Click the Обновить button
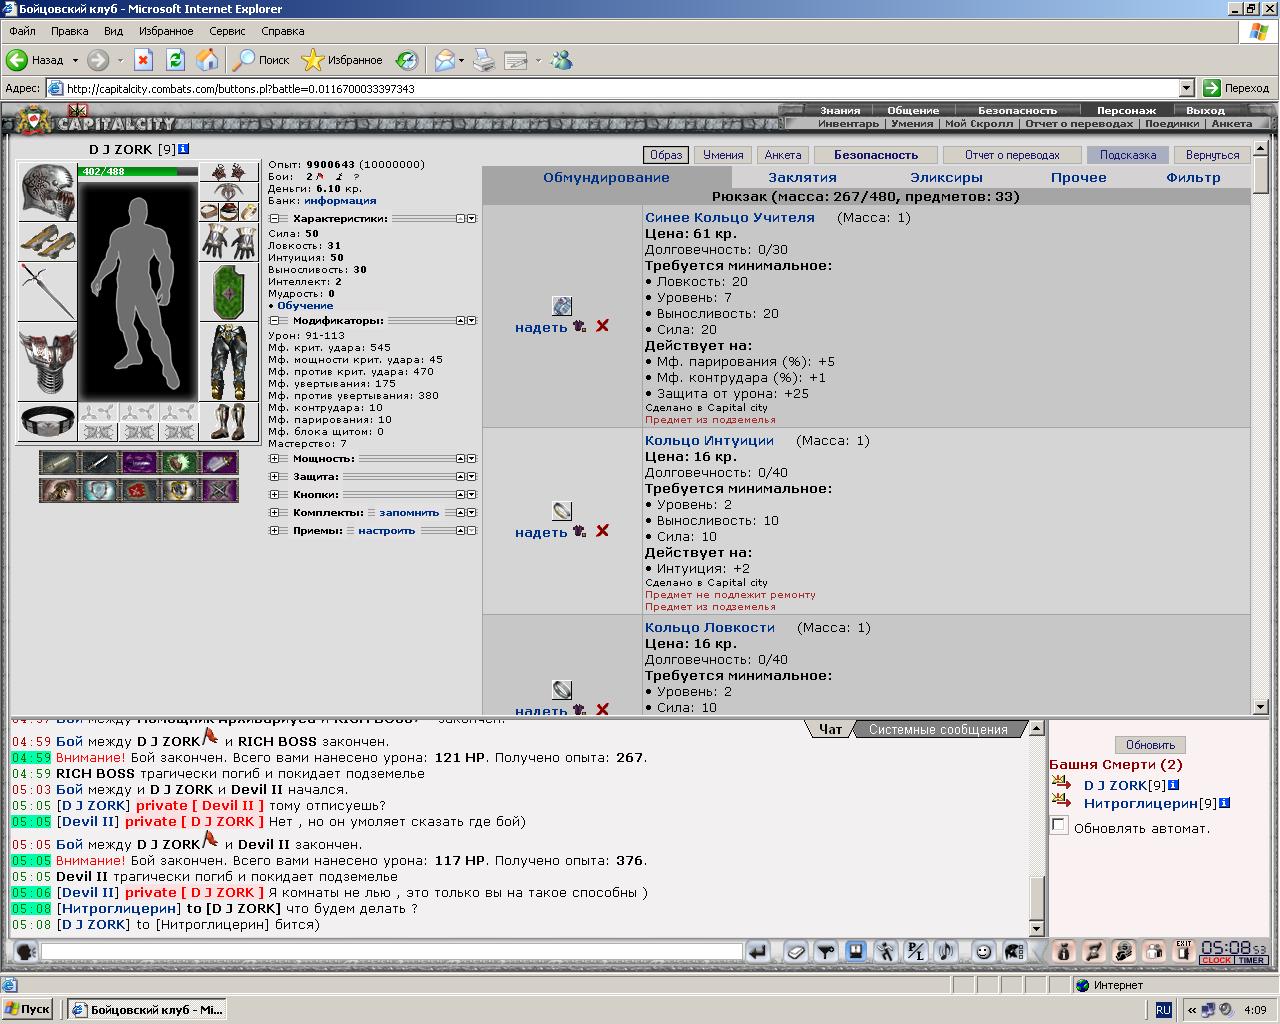This screenshot has width=1280, height=1024. 1150,745
